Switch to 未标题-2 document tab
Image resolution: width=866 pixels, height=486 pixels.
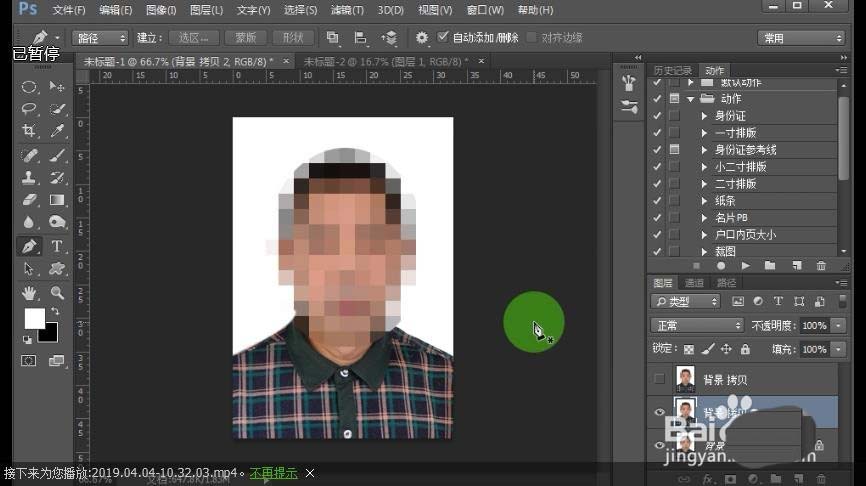point(386,61)
